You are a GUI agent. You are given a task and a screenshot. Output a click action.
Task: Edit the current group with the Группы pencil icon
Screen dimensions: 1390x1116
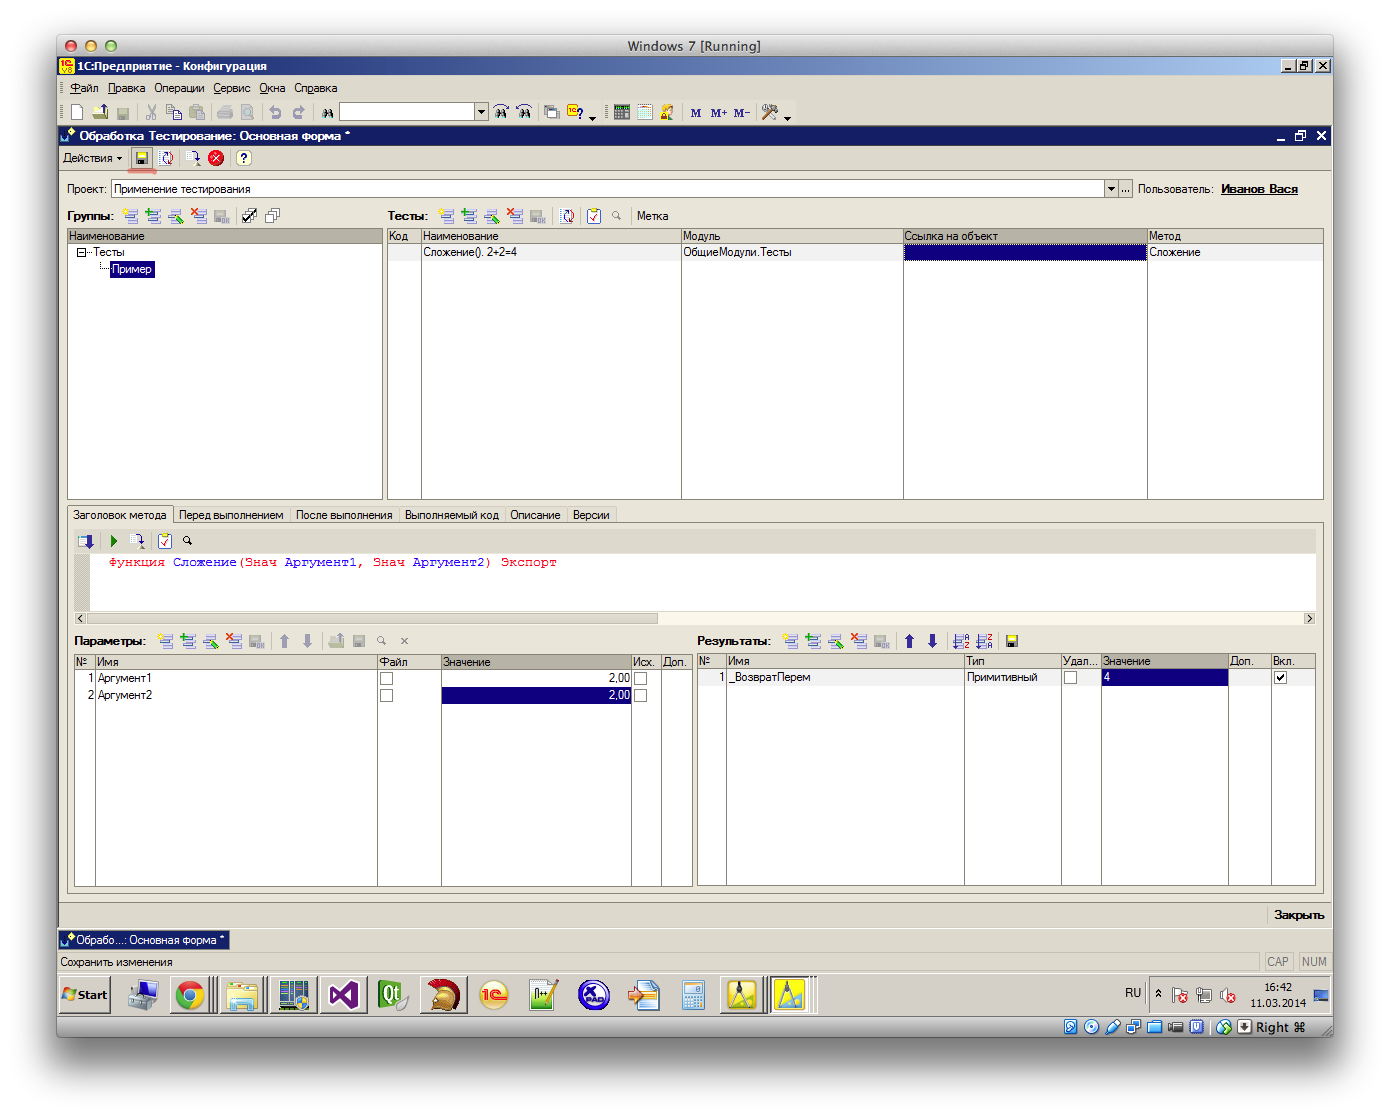176,216
